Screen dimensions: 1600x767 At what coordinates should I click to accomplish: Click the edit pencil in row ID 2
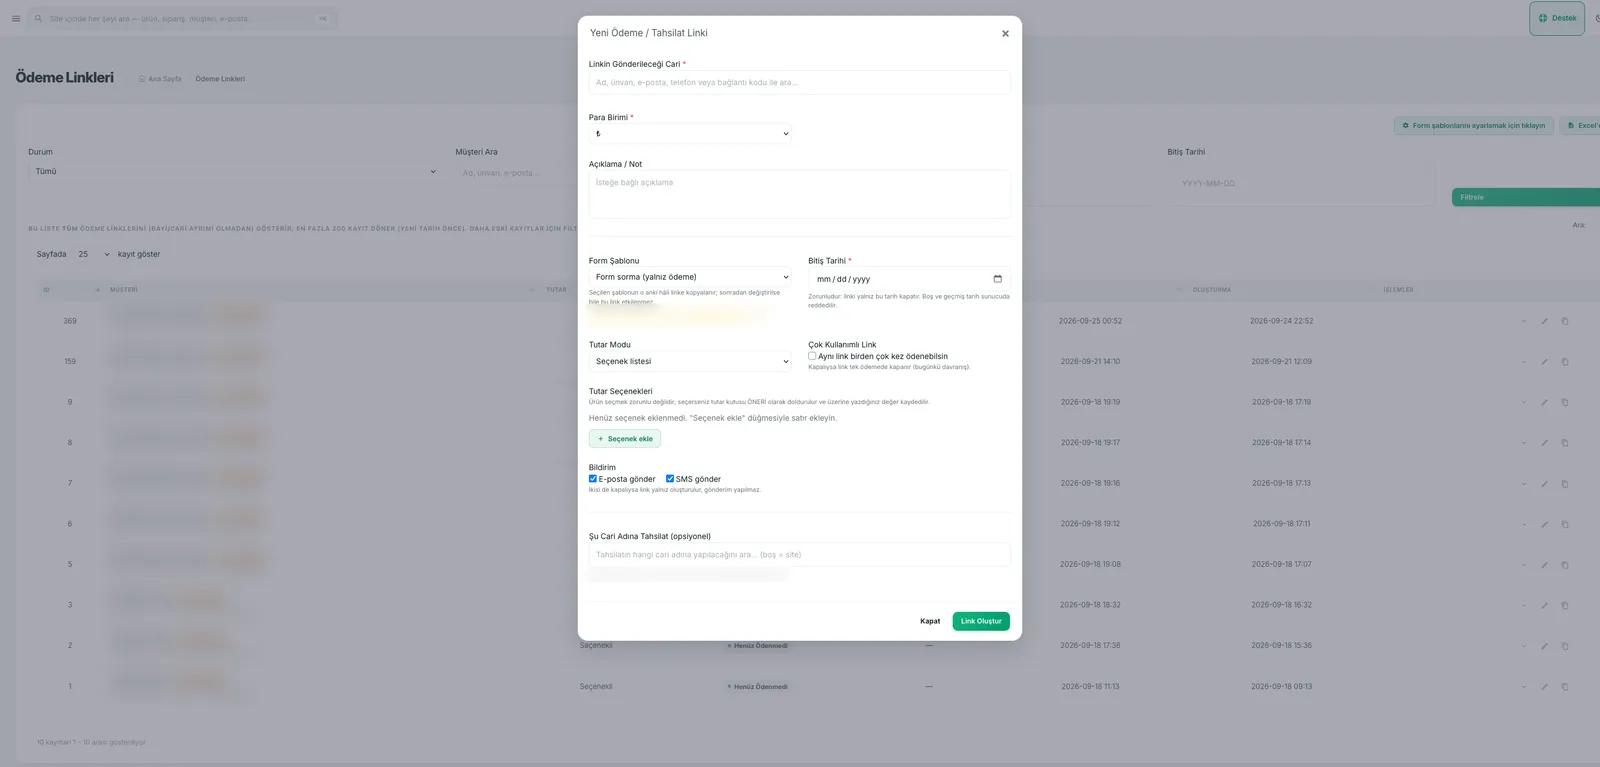[1544, 646]
